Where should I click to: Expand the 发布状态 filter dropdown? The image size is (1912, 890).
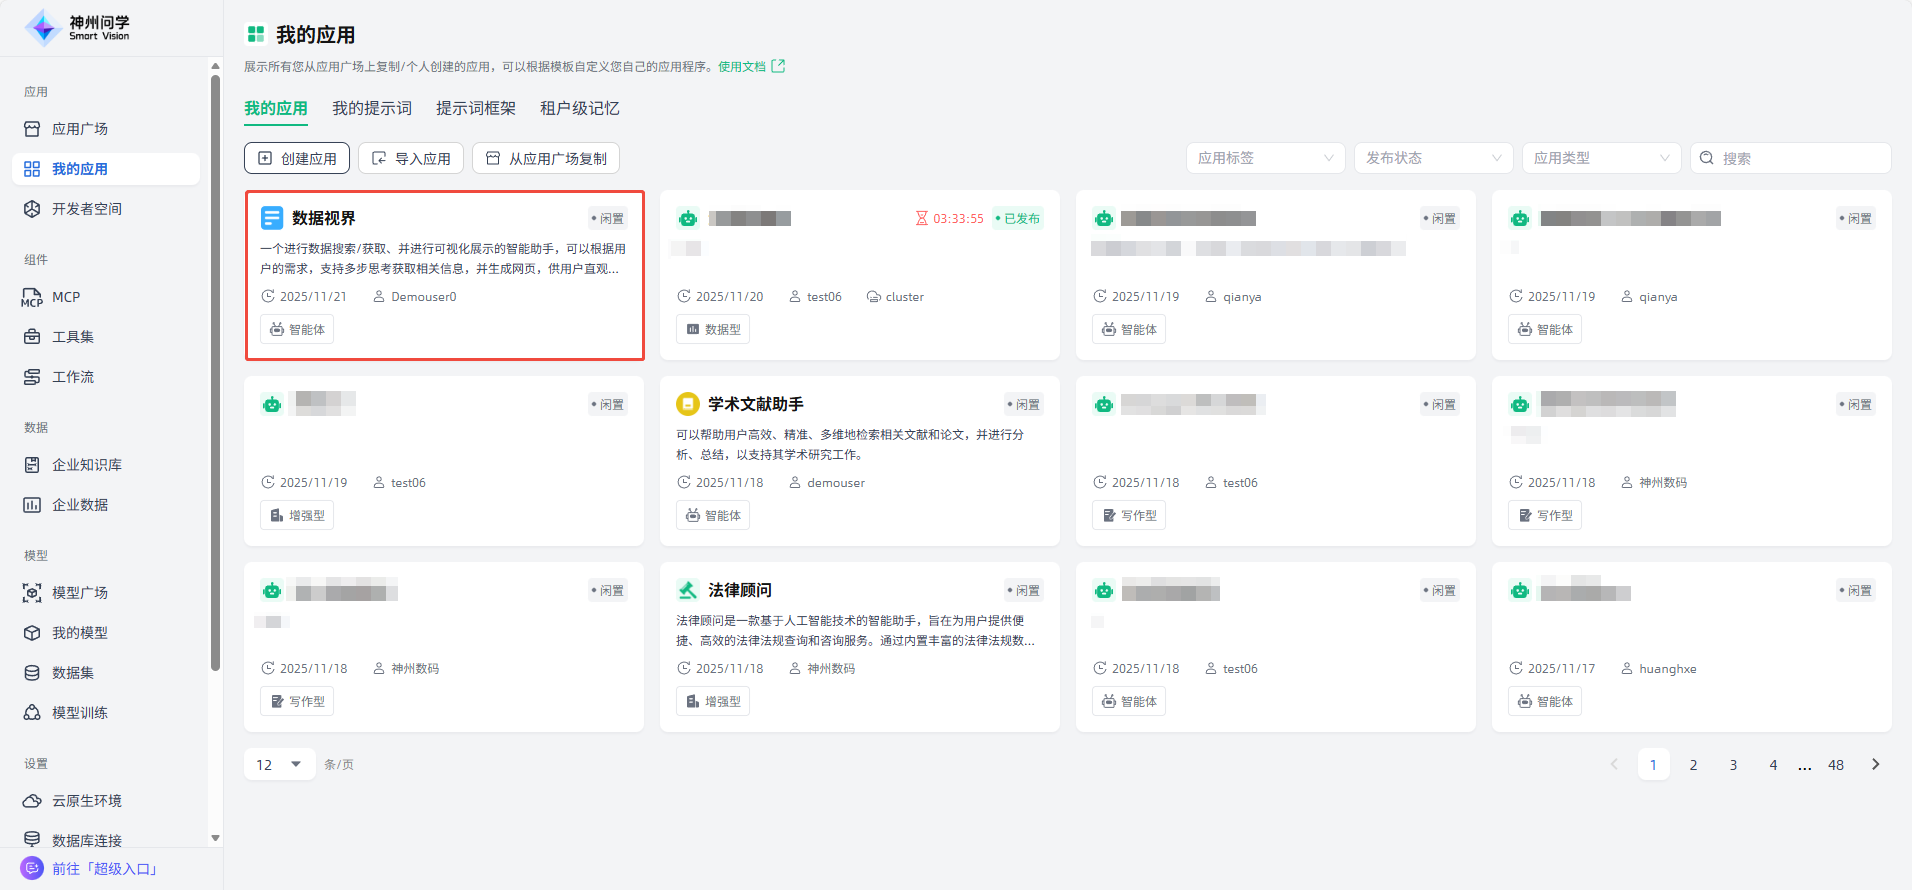[1433, 158]
